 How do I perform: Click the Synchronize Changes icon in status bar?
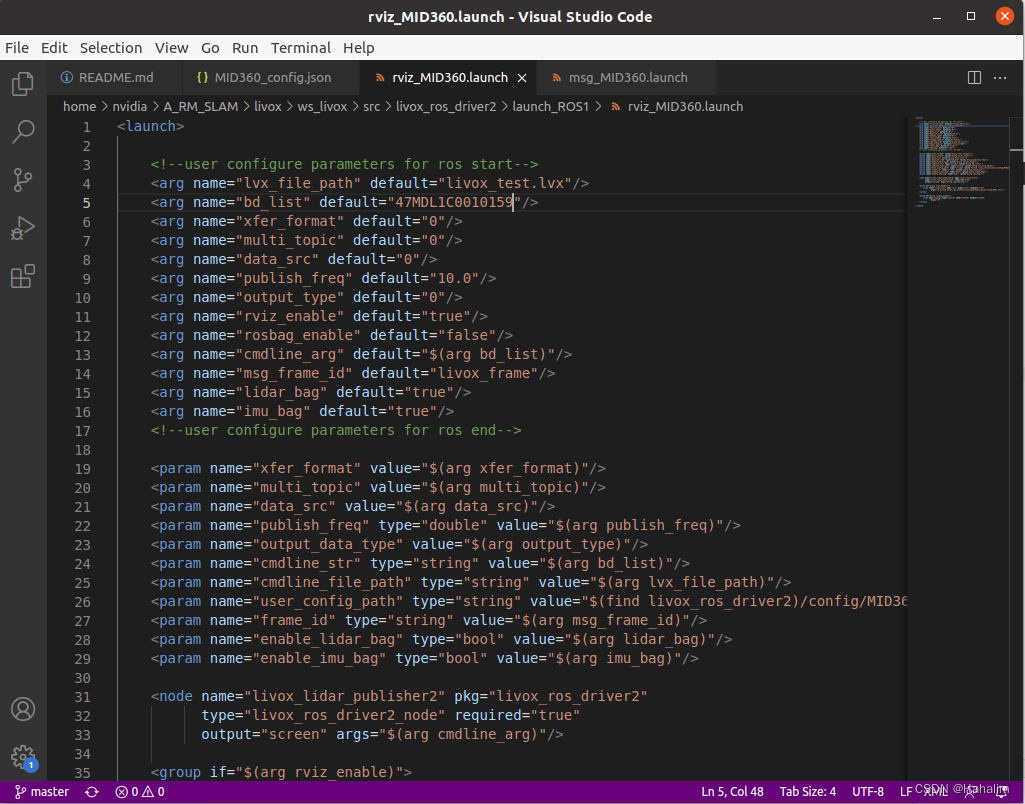92,792
